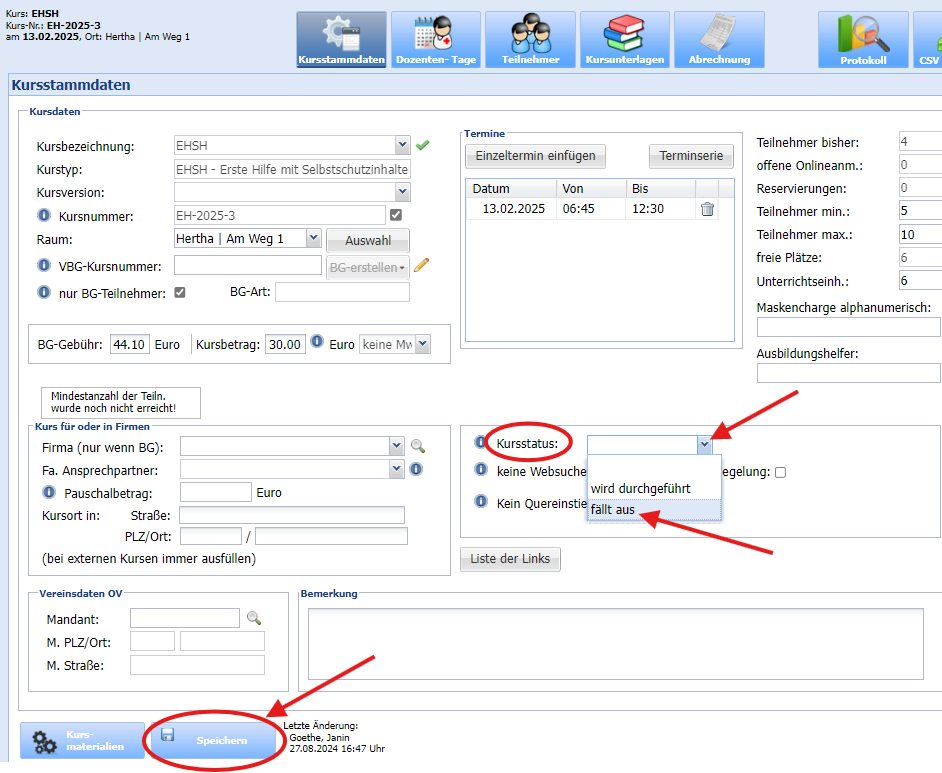942x773 pixels.
Task: Click magnifier icon beside Firma field
Action: click(x=418, y=446)
